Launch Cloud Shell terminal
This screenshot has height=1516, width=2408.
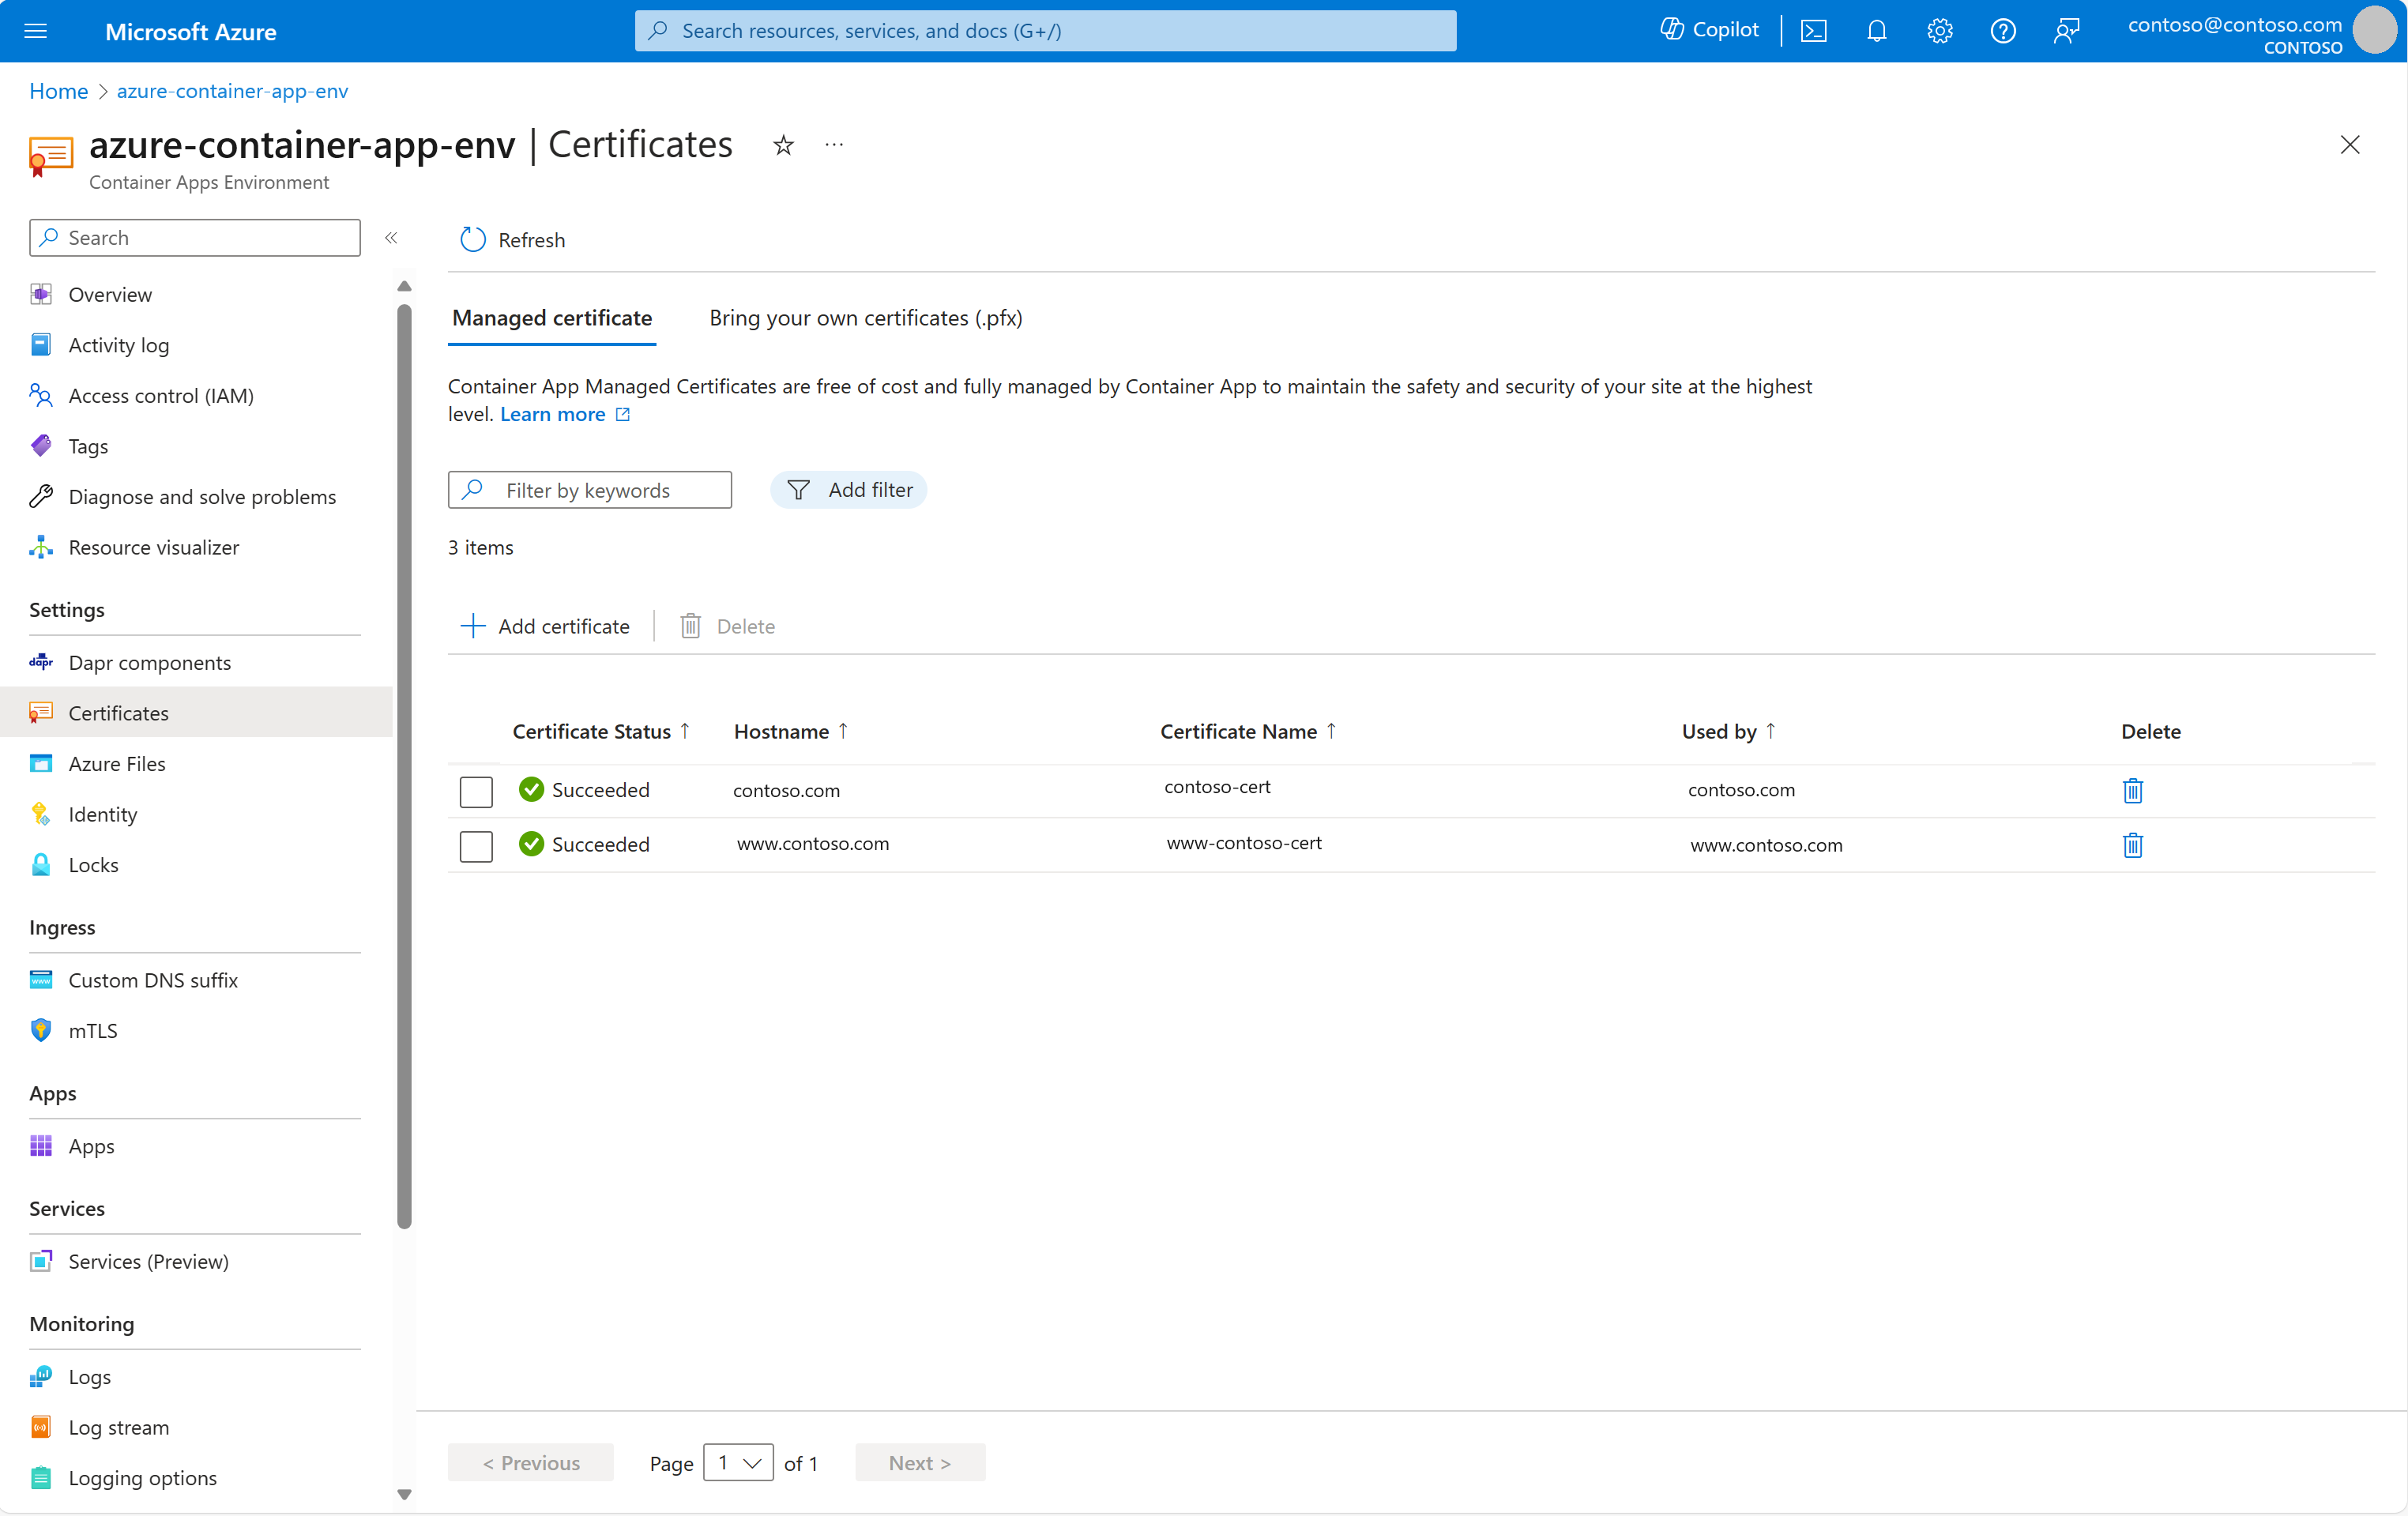click(x=1814, y=30)
